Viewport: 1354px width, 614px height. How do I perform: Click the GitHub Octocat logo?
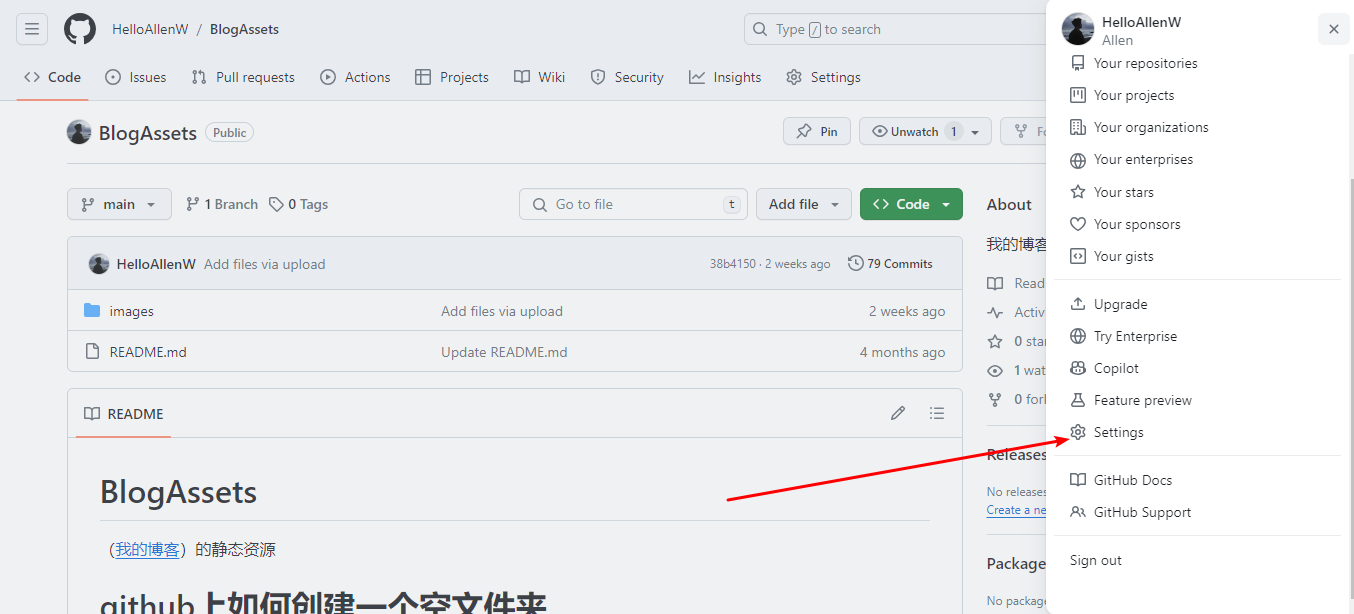click(x=80, y=29)
